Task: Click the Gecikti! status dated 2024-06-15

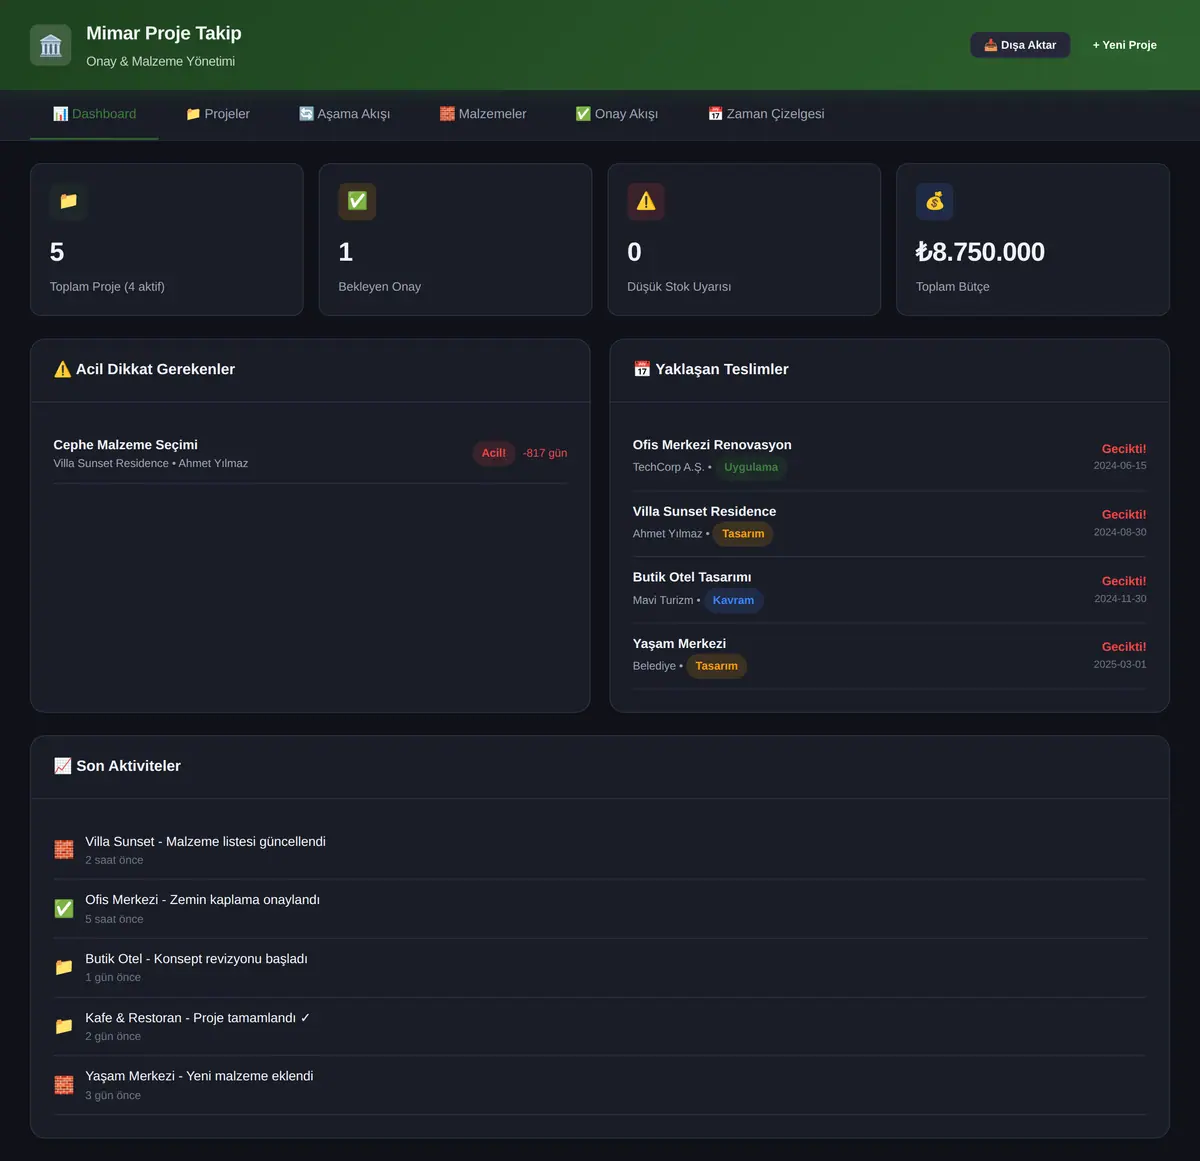Action: pos(1124,449)
